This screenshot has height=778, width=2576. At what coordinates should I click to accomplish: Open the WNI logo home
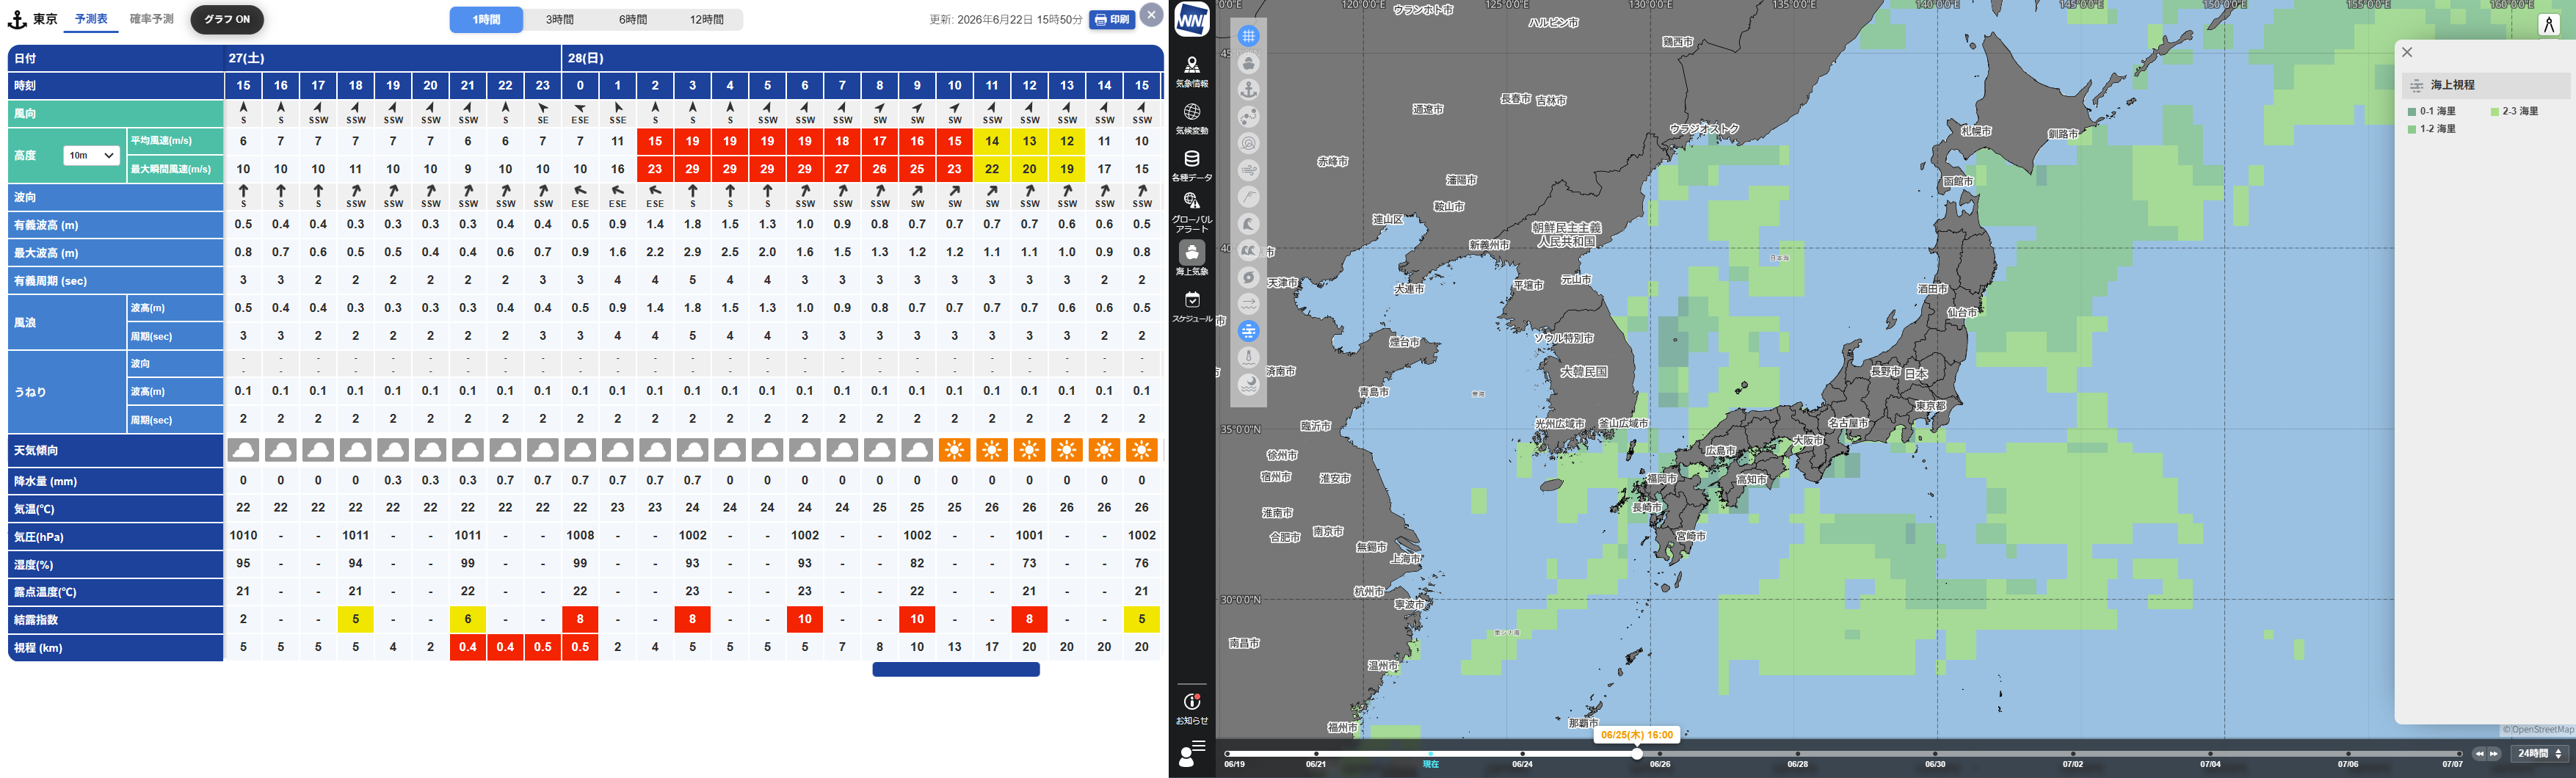click(1192, 19)
